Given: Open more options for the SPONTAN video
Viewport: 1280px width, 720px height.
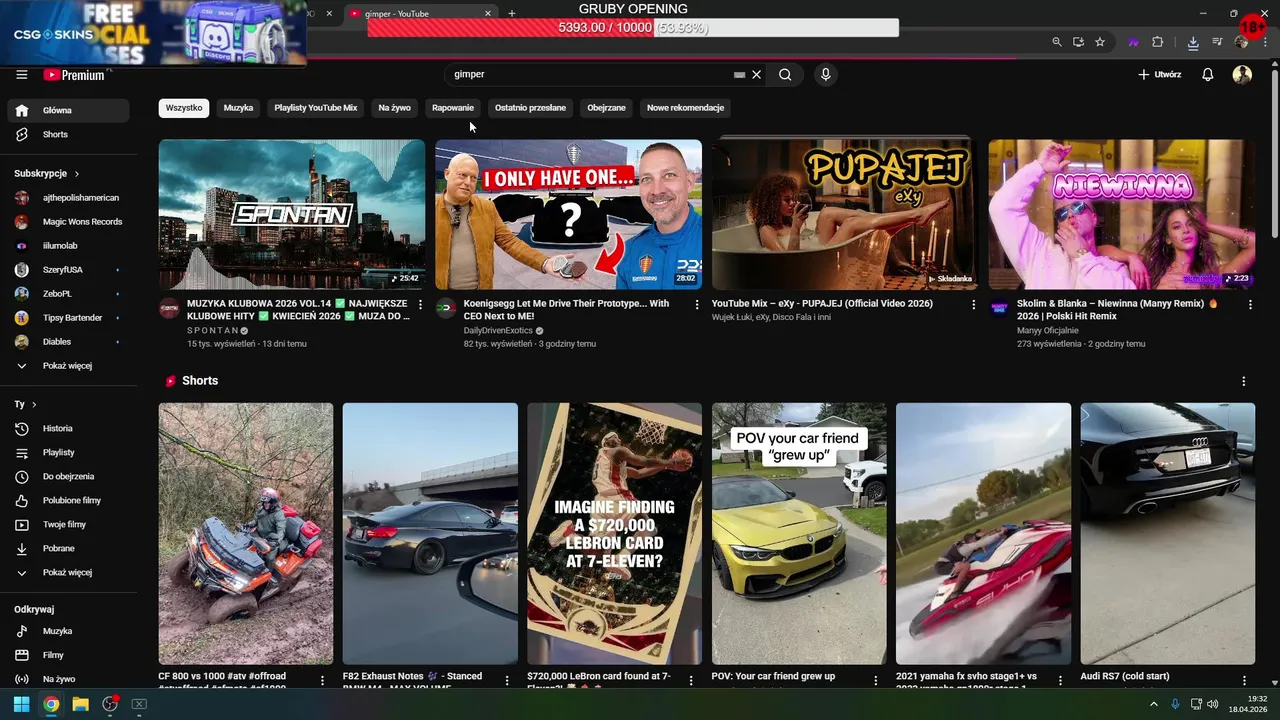Looking at the screenshot, I should [420, 304].
